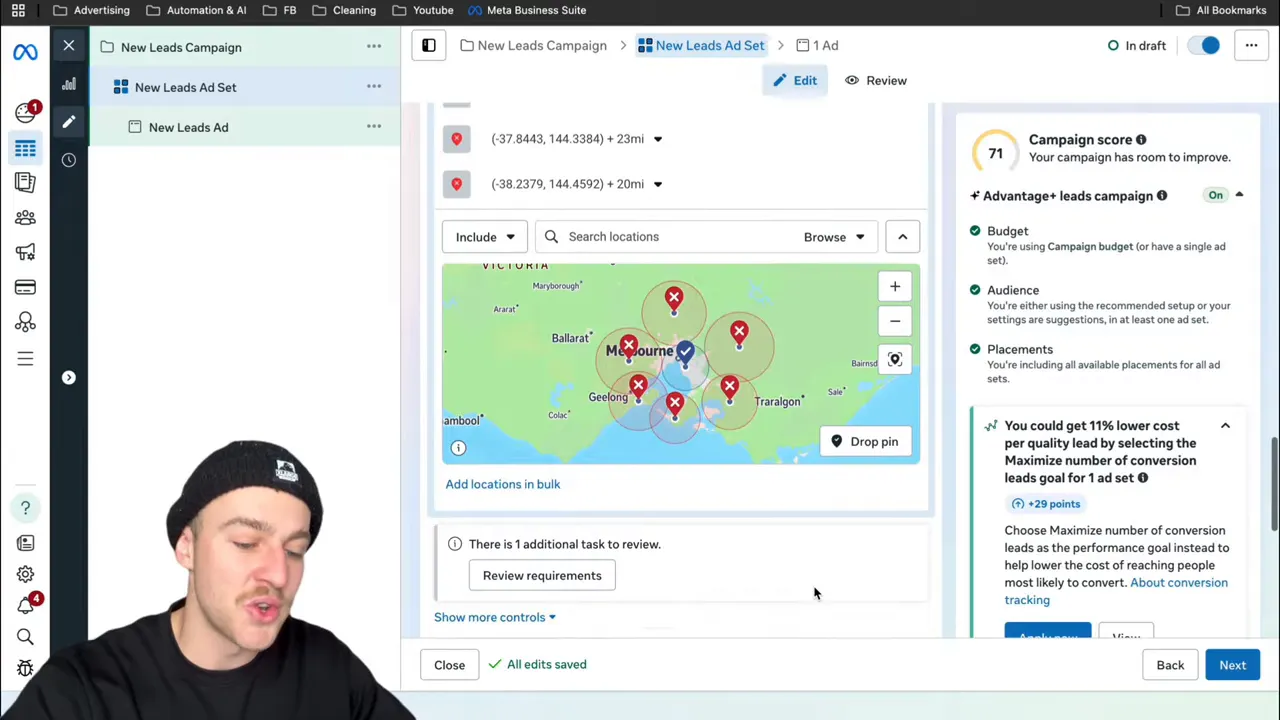This screenshot has width=1280, height=720.
Task: Click the blue Melbourne pin on map
Action: [684, 352]
